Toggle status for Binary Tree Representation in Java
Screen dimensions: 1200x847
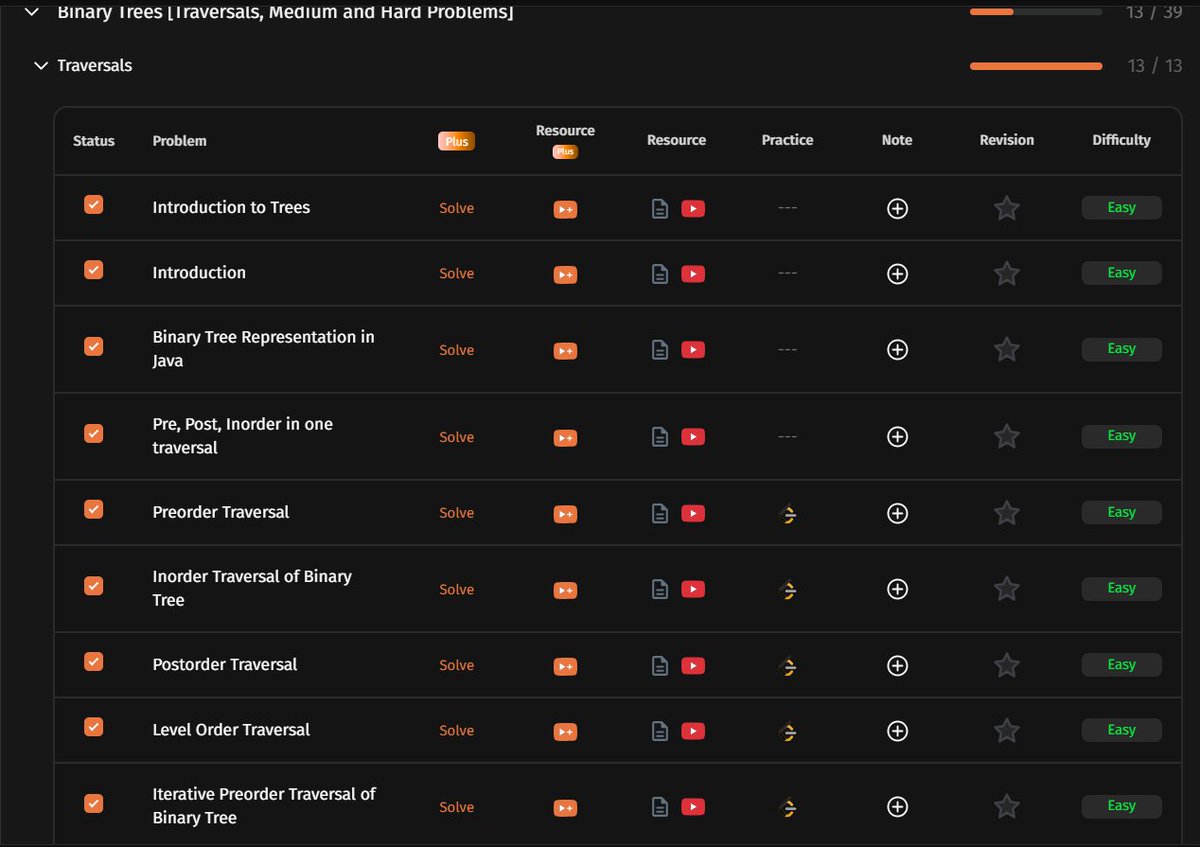pyautogui.click(x=93, y=346)
